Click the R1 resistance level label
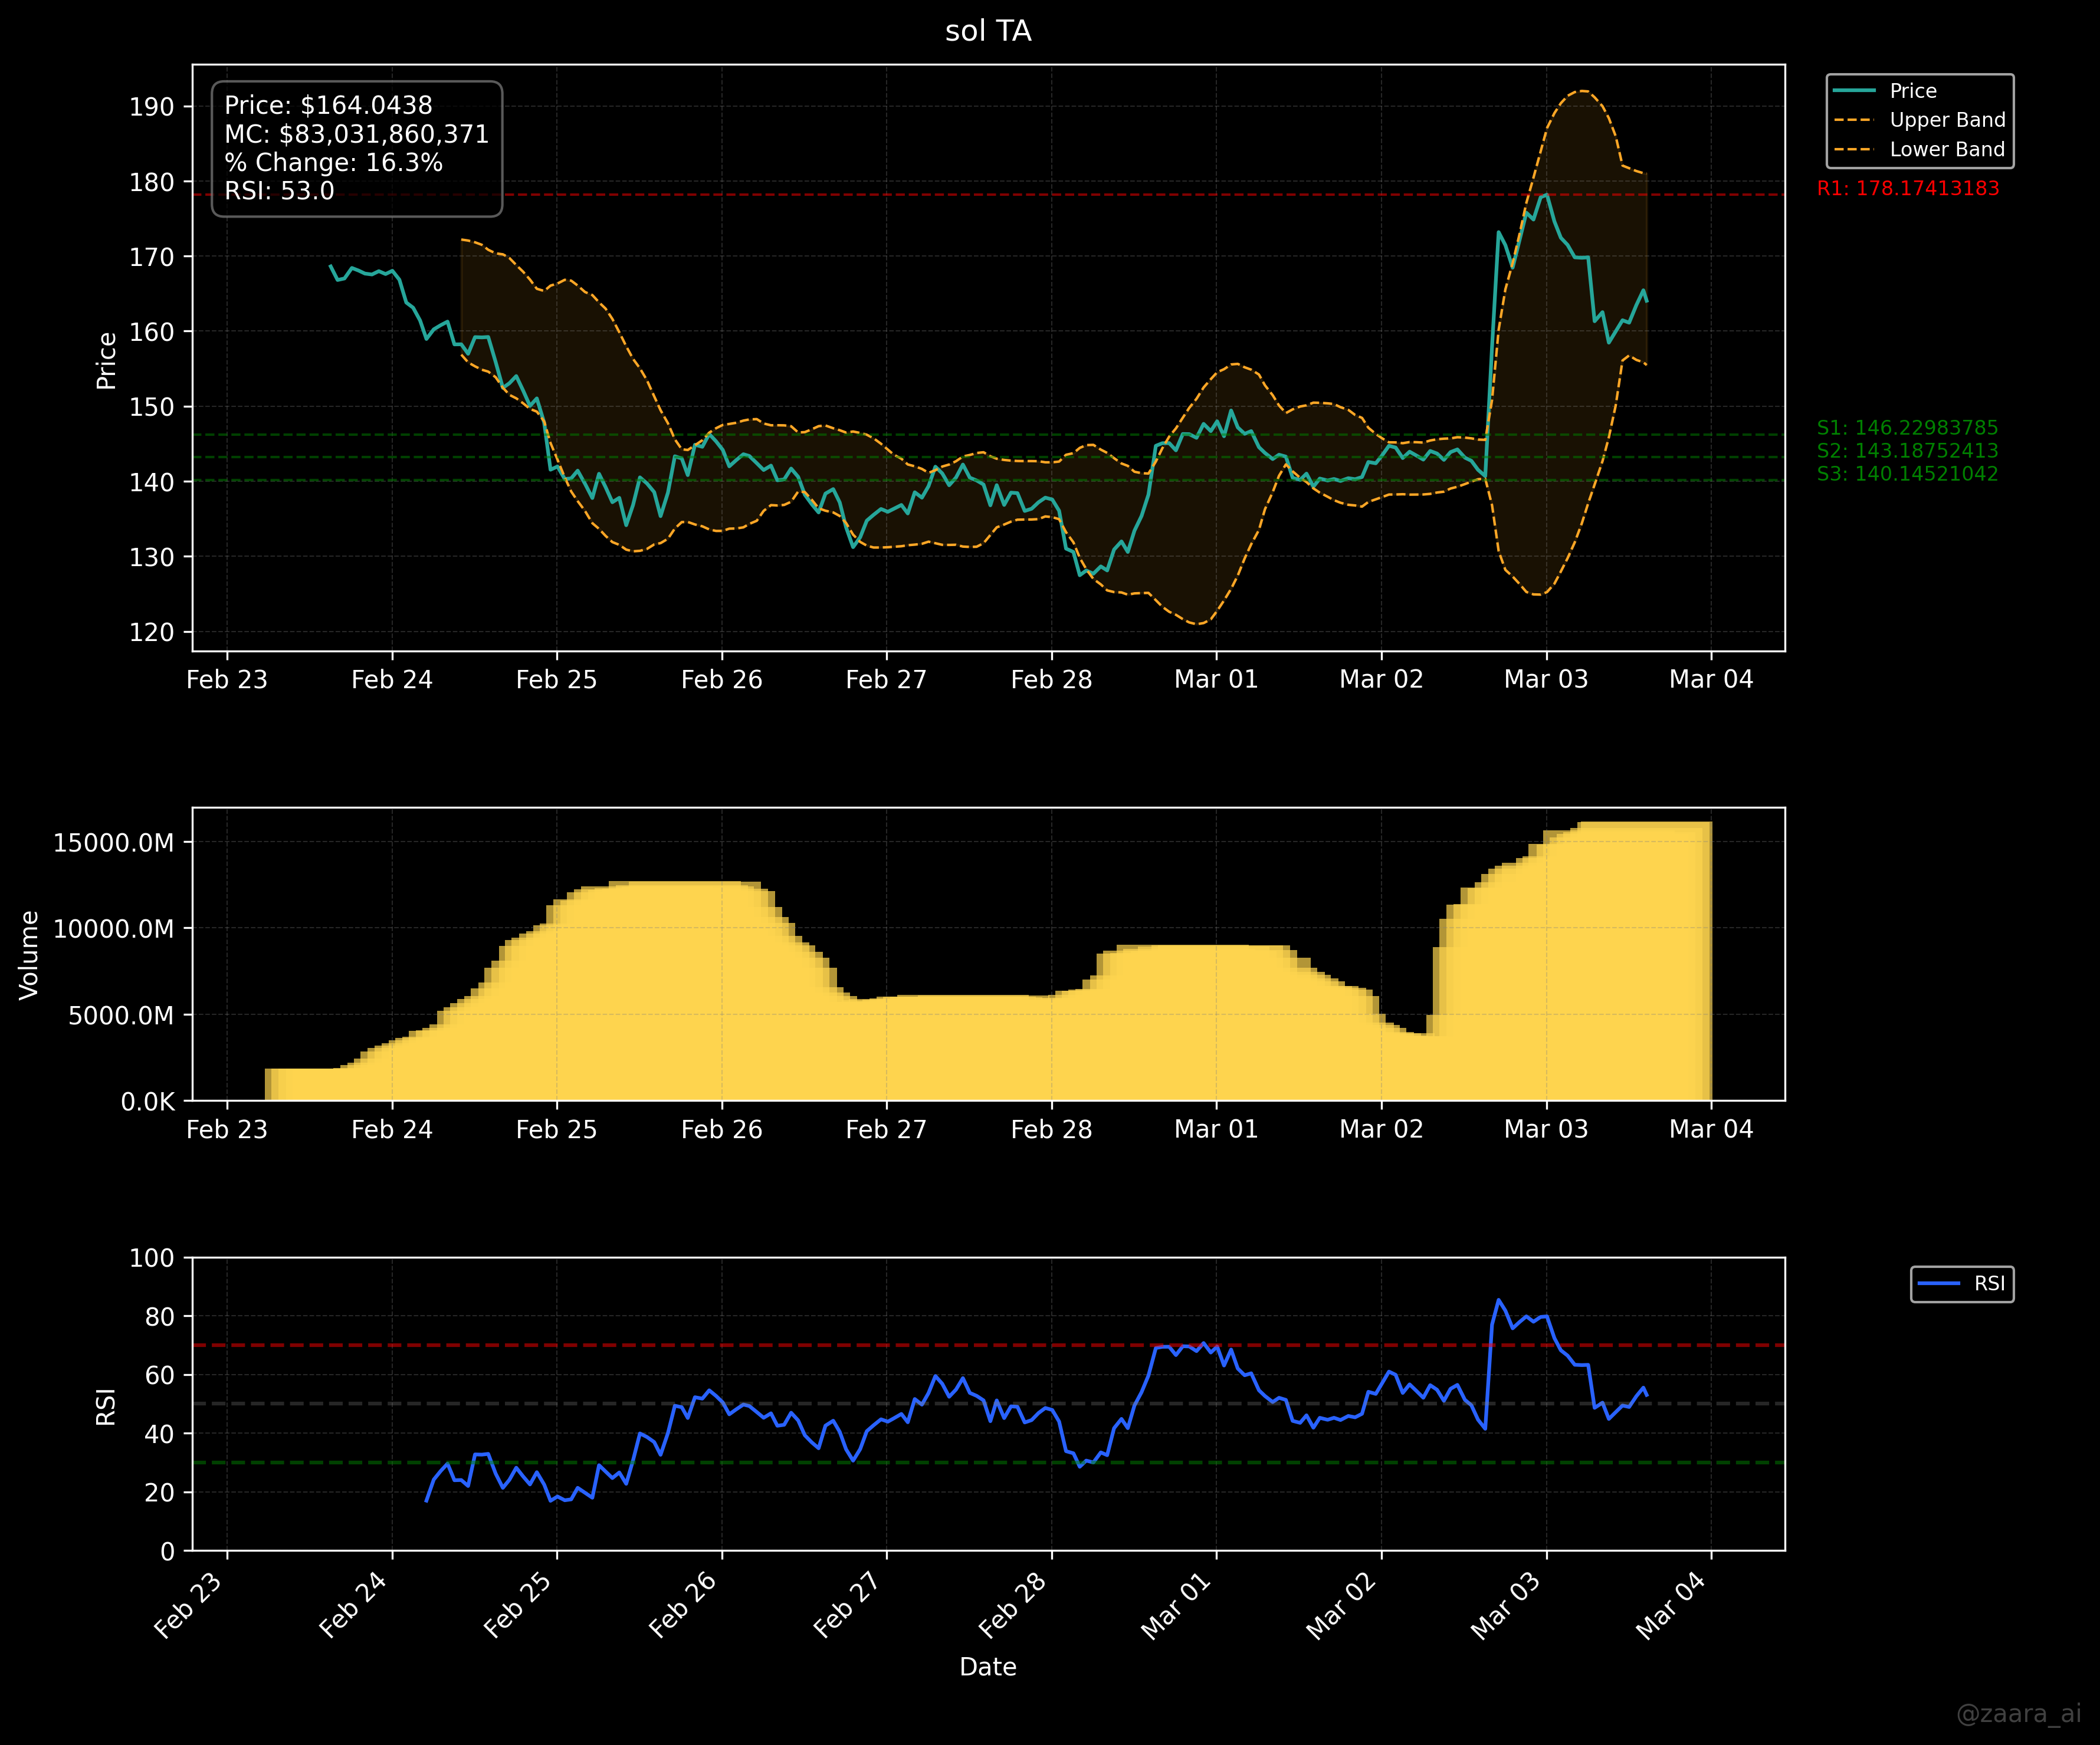This screenshot has width=2100, height=1745. coord(1907,189)
